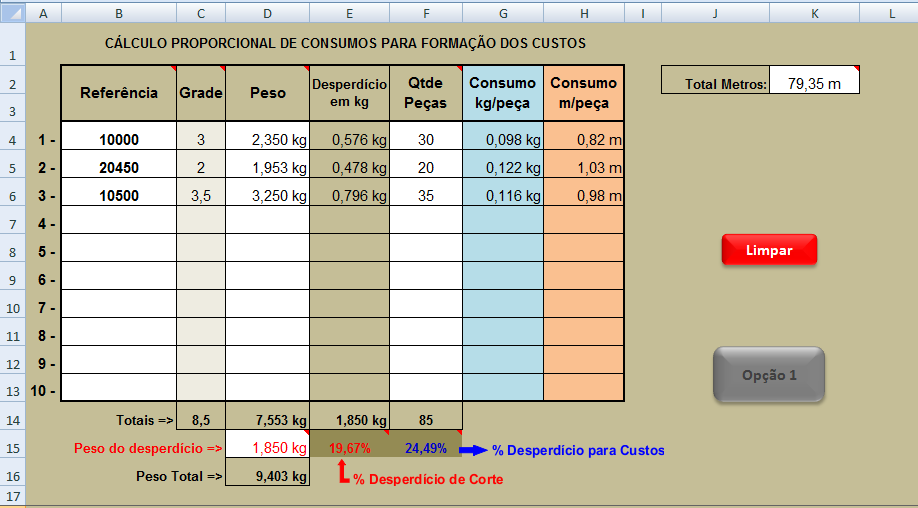Image resolution: width=918 pixels, height=508 pixels.
Task: Select the Total Metros value 79,35 m
Action: [x=814, y=84]
